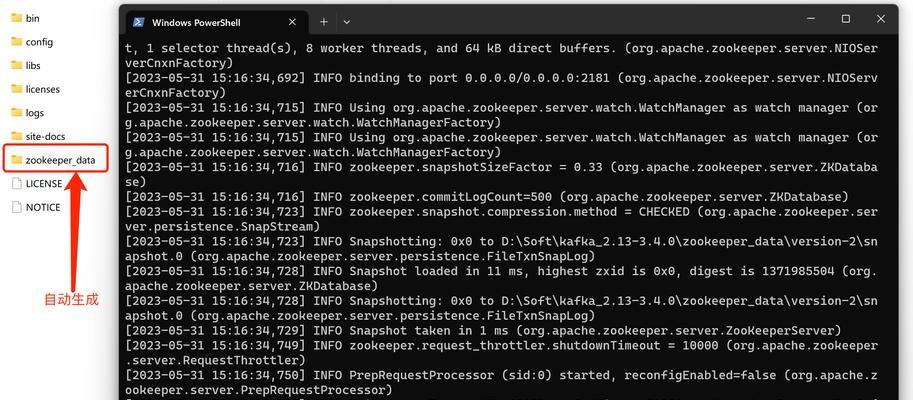Click the PowerShell icon in the tab
The width and height of the screenshot is (913, 400).
(x=139, y=22)
